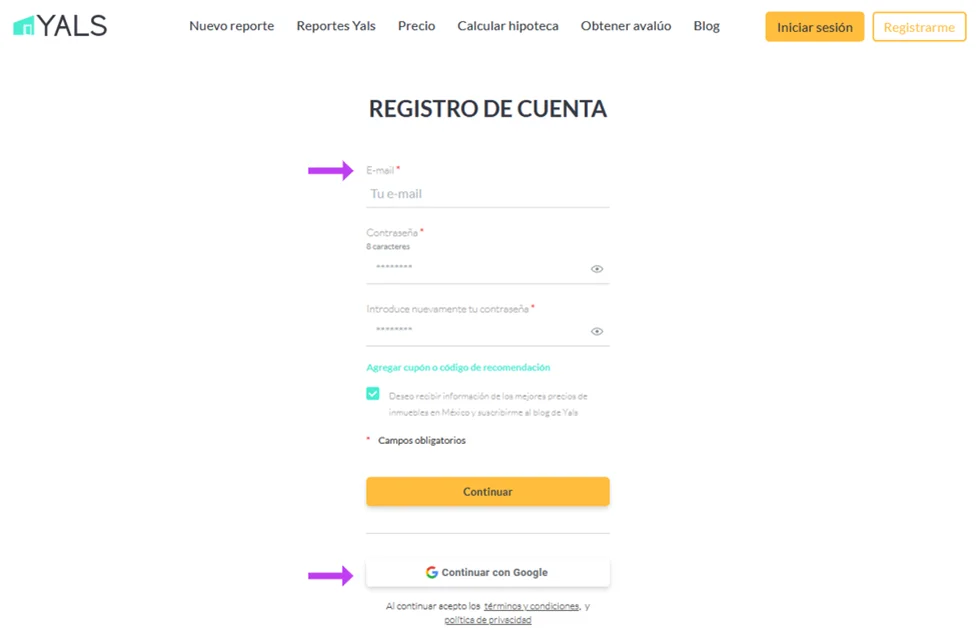This screenshot has height=640, width=980.
Task: Select the repeat password input field
Action: (475, 330)
